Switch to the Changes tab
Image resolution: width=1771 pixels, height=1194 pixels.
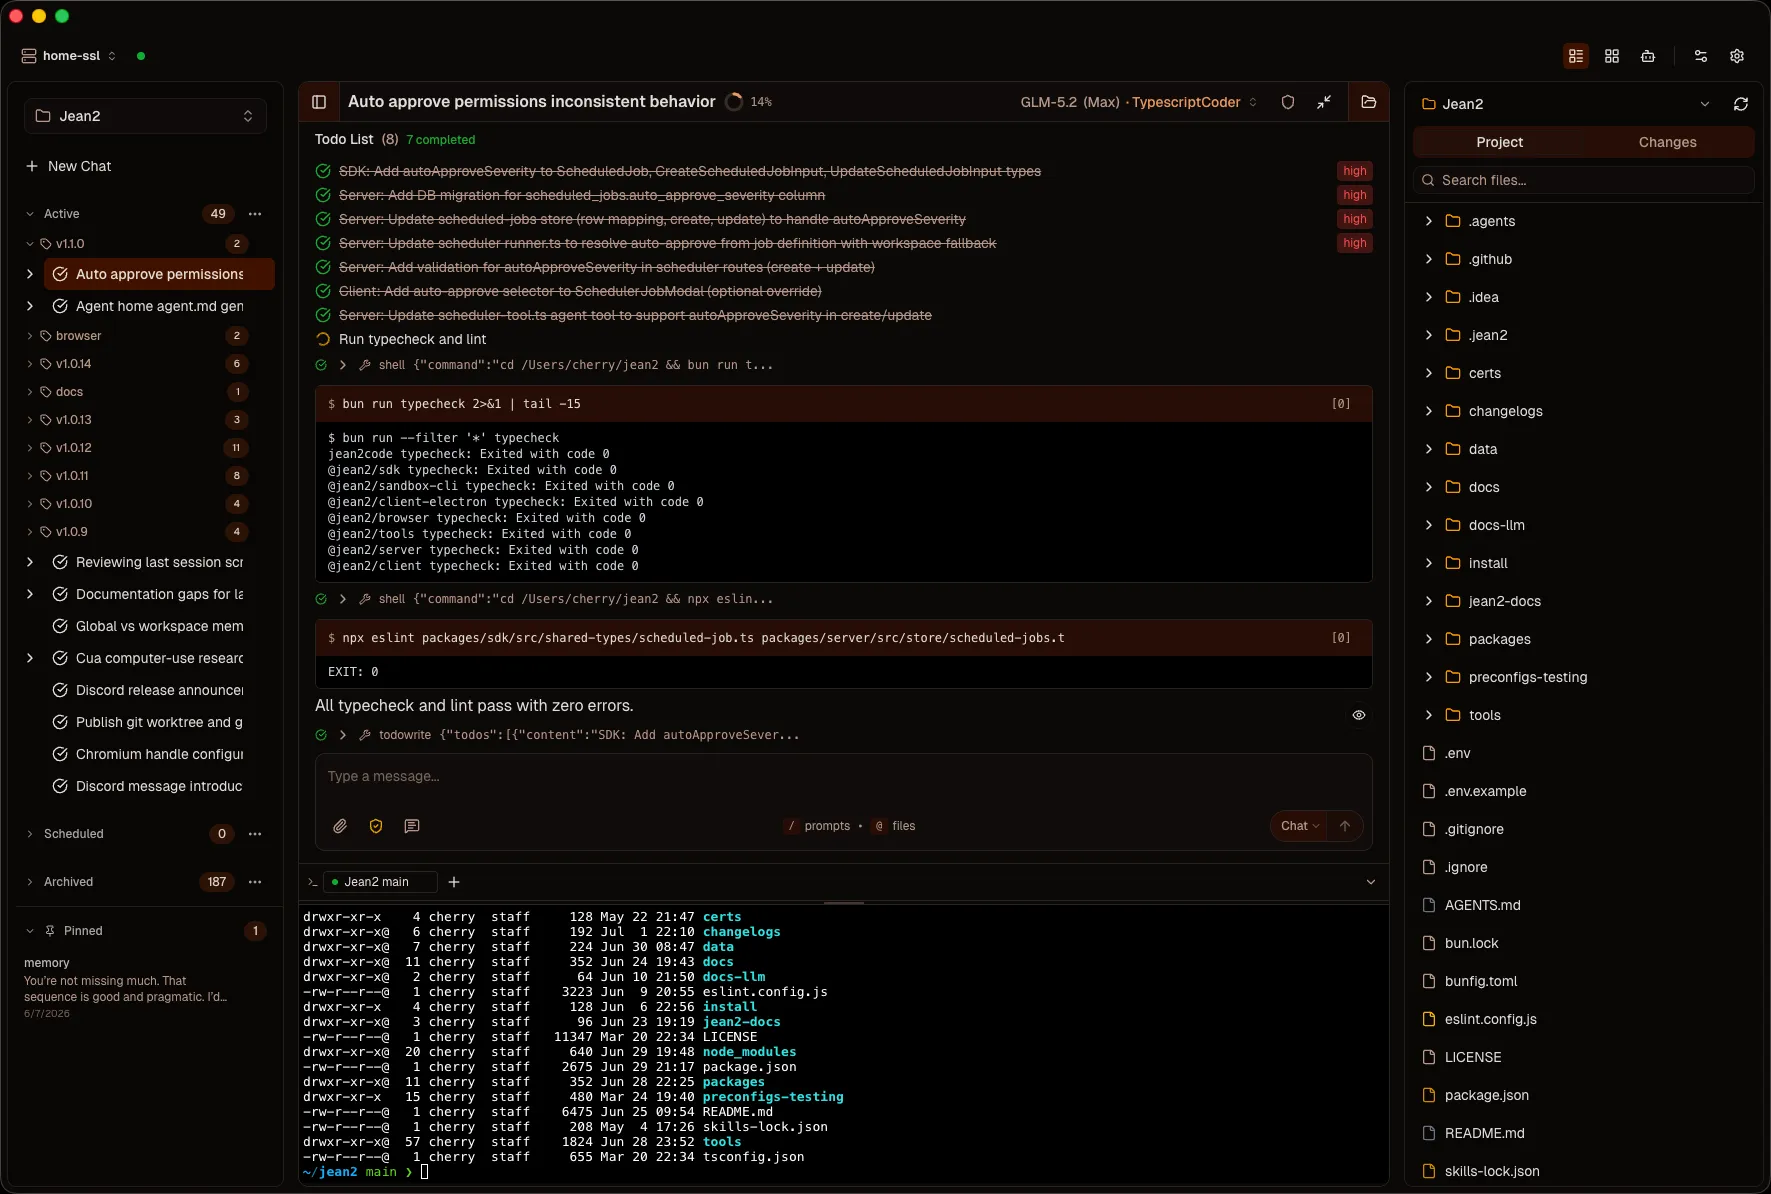click(x=1668, y=142)
